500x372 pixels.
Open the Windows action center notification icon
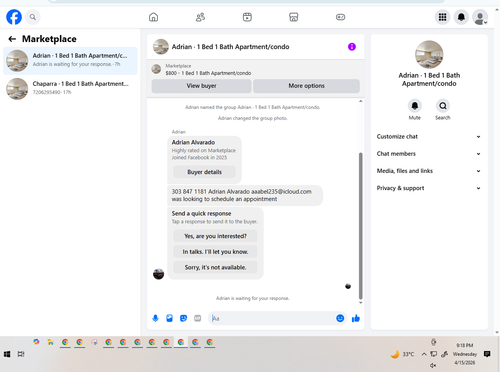[x=487, y=354]
